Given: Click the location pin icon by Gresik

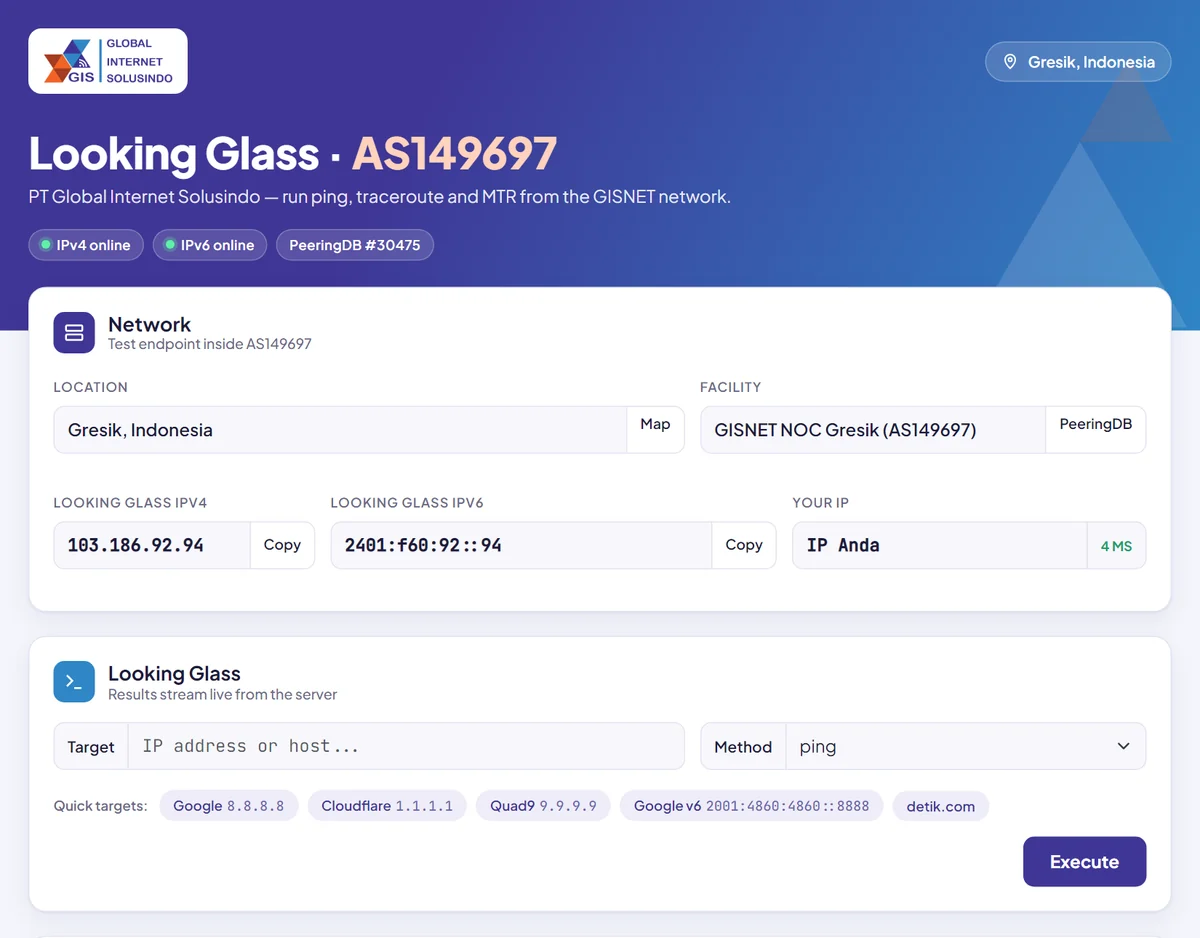Looking at the screenshot, I should (1009, 62).
